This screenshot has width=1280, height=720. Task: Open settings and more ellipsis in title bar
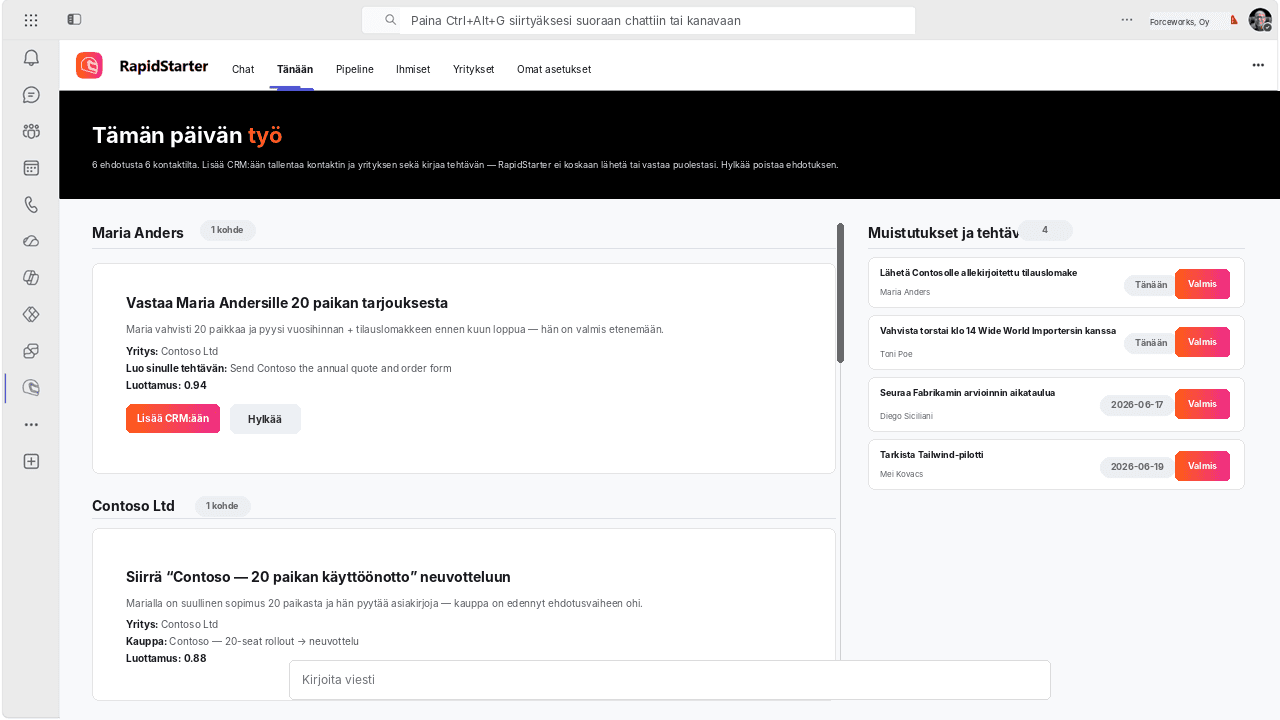coord(1127,19)
